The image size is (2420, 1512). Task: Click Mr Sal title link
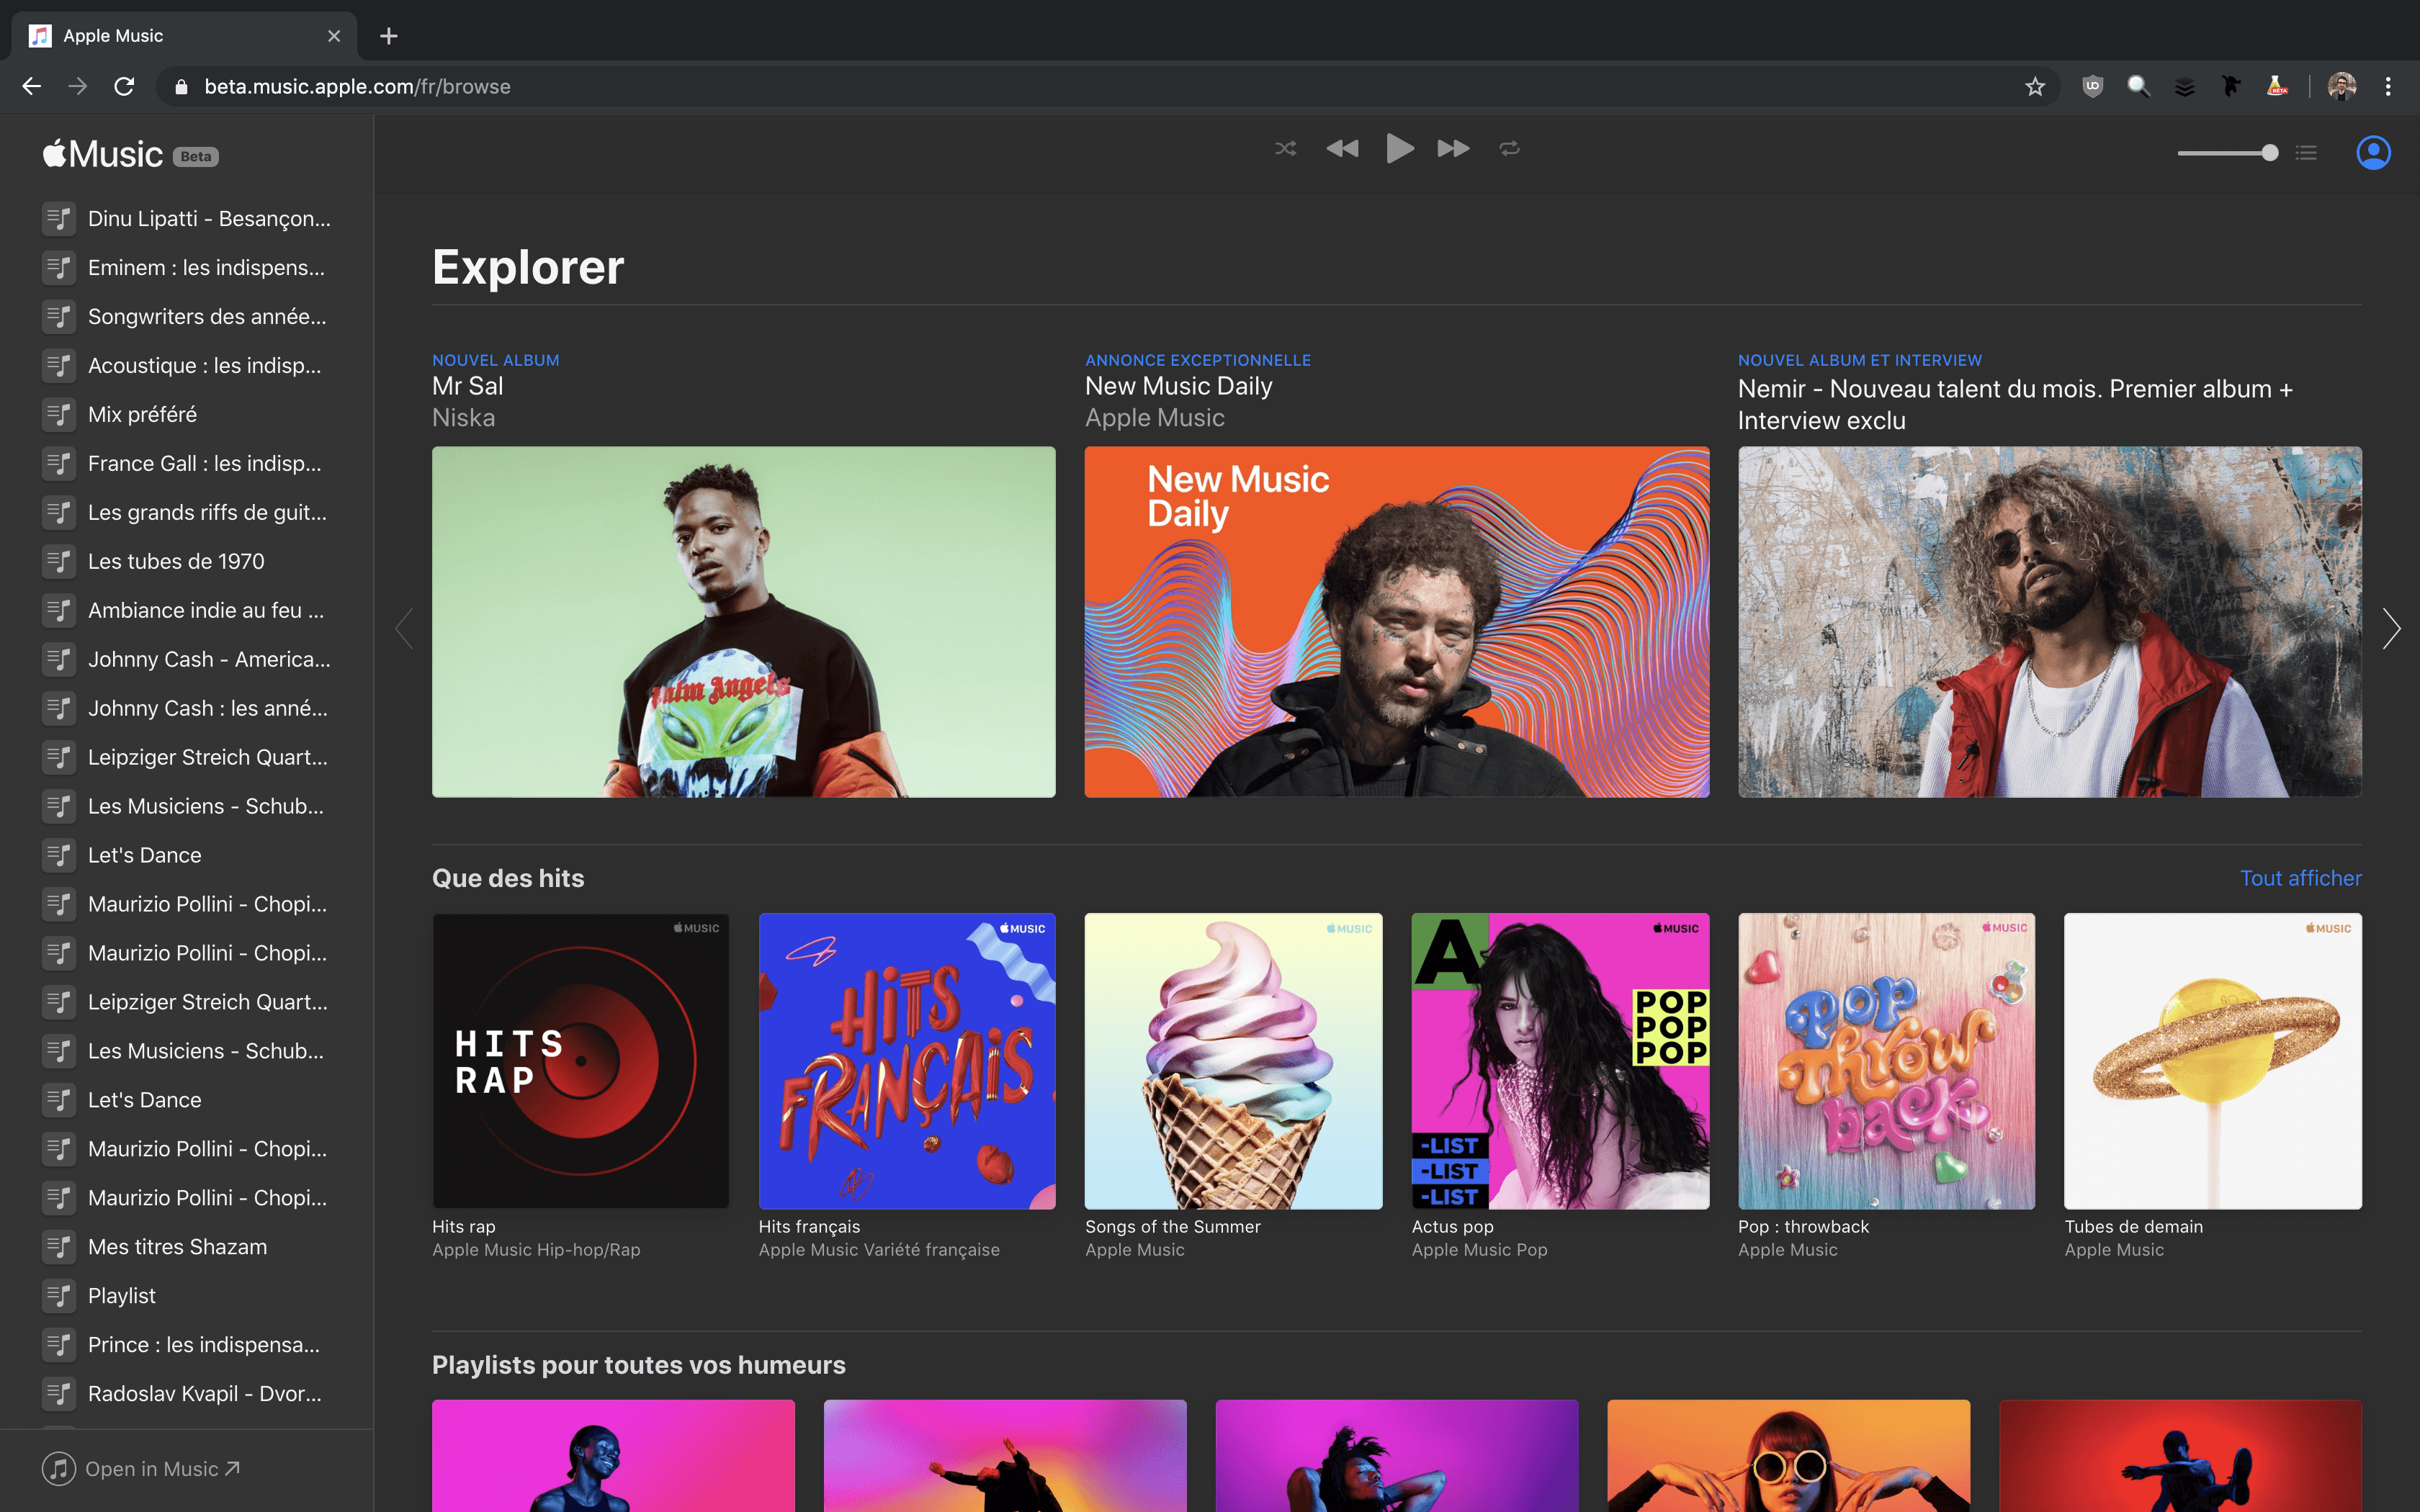[x=468, y=386]
